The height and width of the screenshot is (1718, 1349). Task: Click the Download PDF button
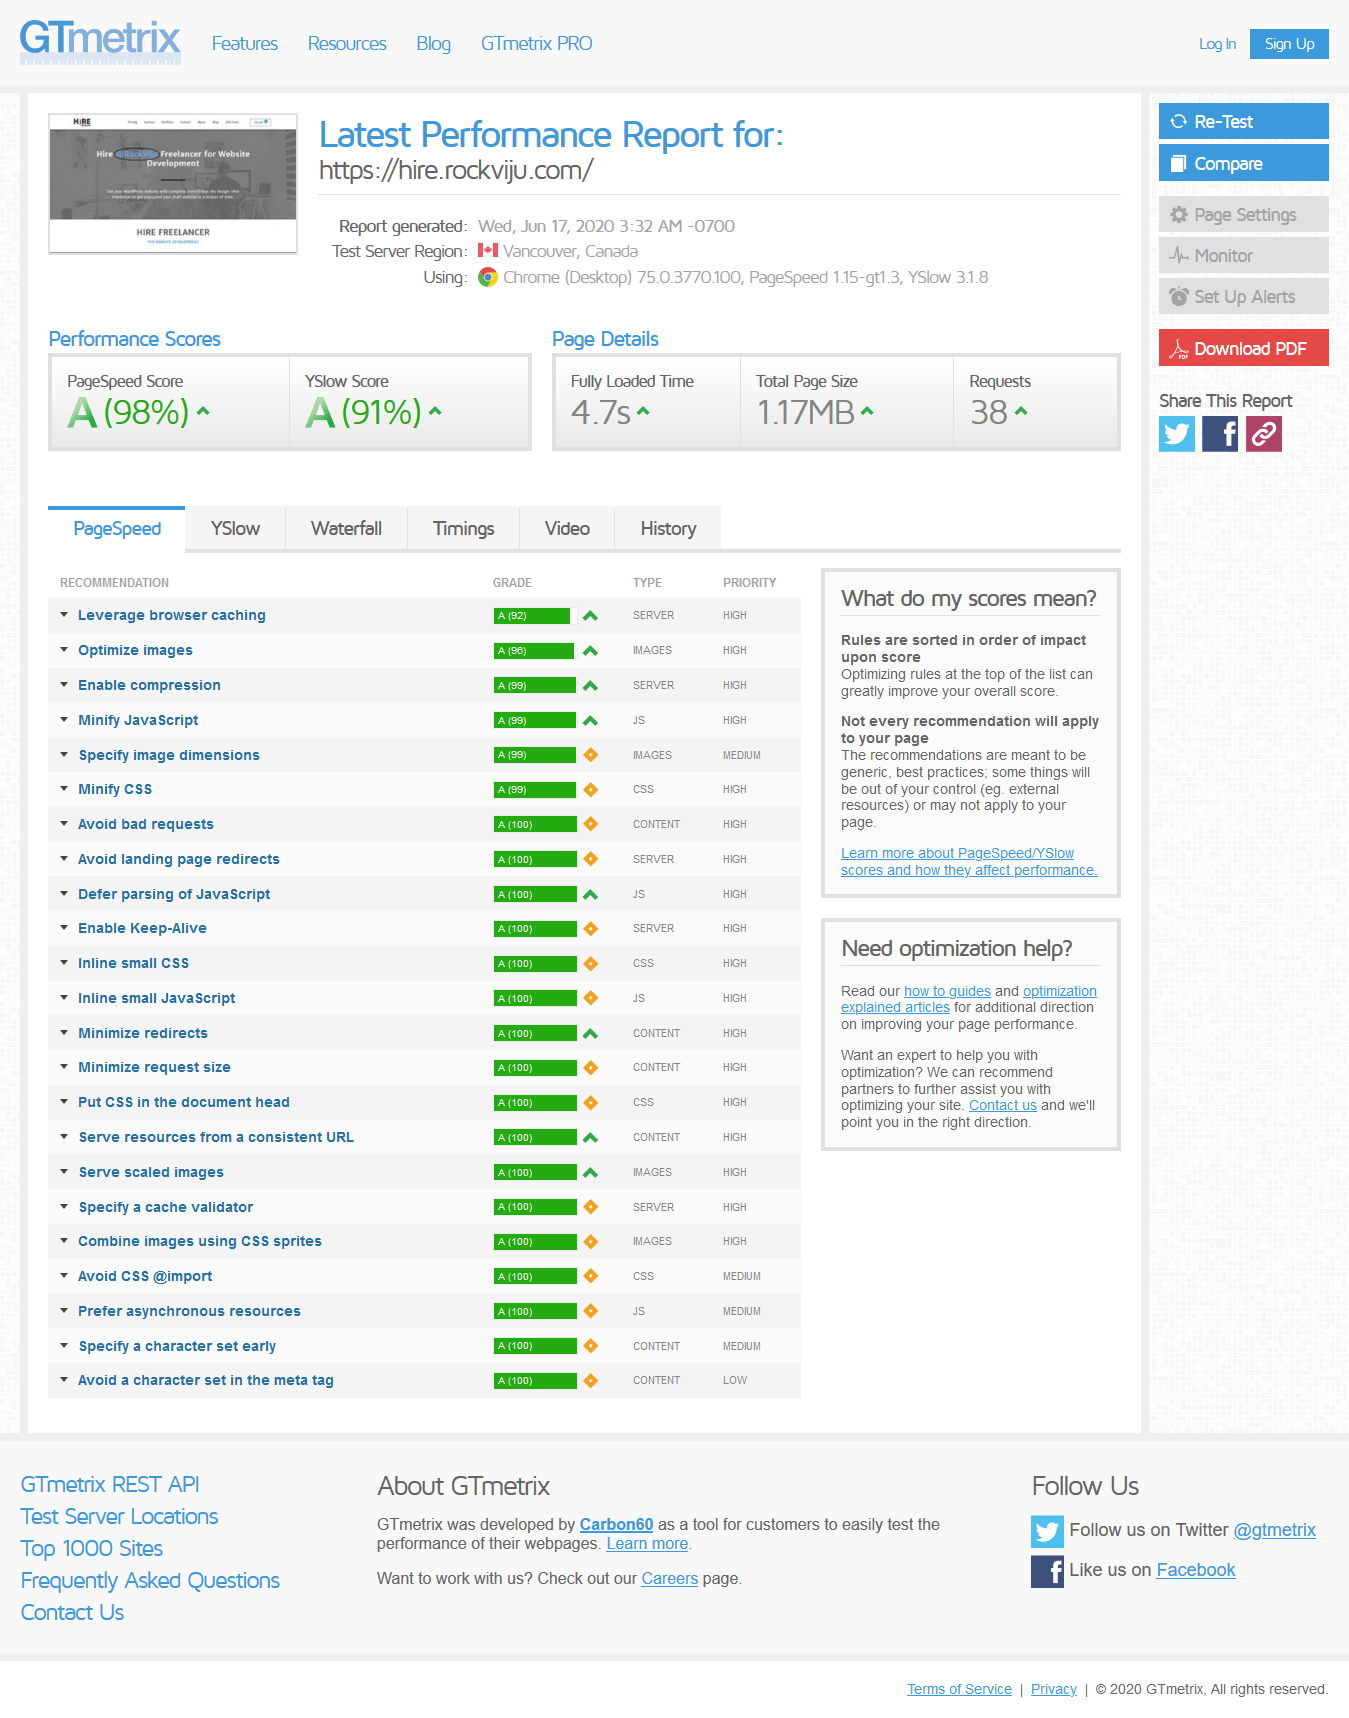[x=1243, y=348]
